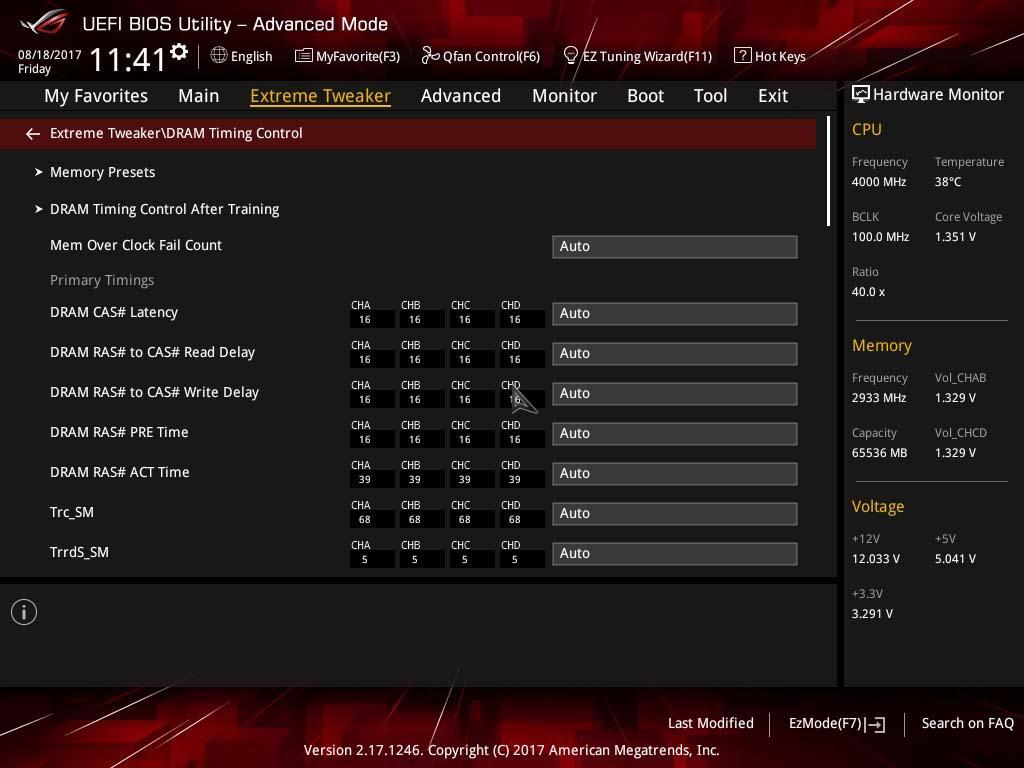Click the back arrow in the breadcrumb
Screen dimensions: 1024x768
pos(33,134)
